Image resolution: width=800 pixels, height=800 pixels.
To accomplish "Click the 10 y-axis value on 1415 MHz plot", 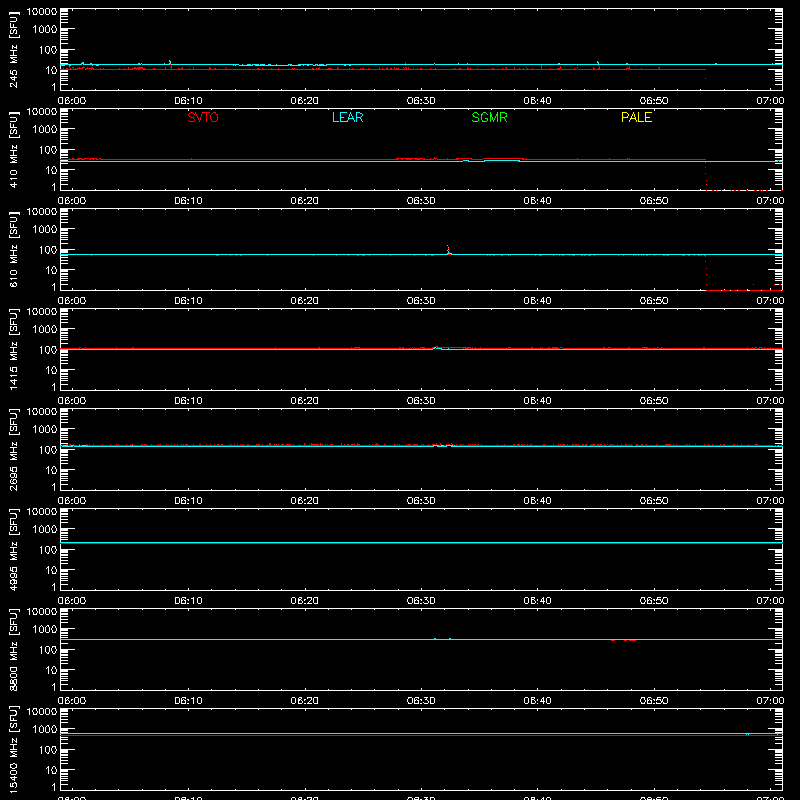I will 51,370.
